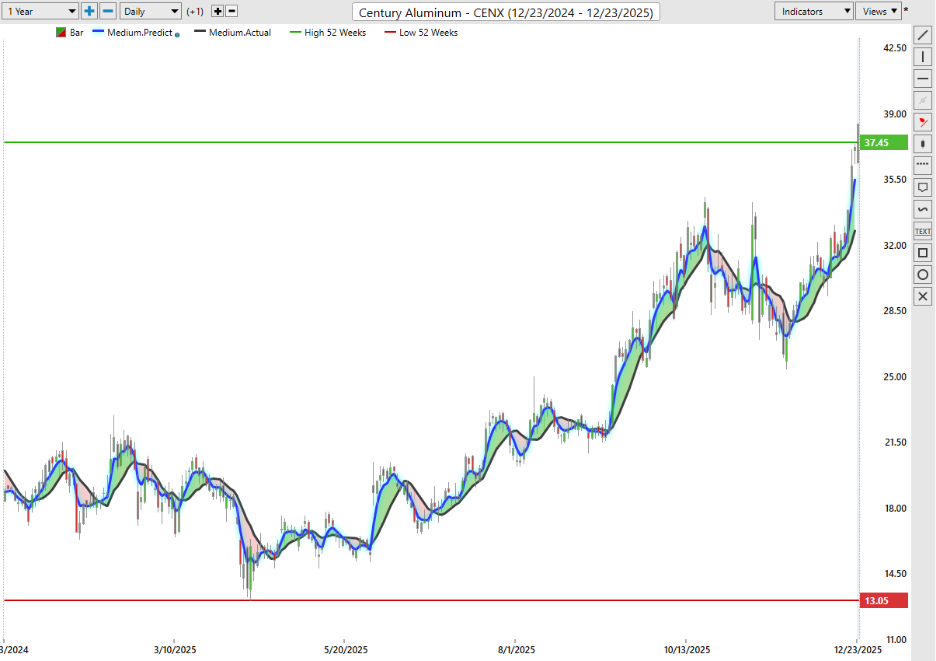Viewport: 936px width, 661px height.
Task: Select the circle shape drawing tool
Action: (923, 275)
